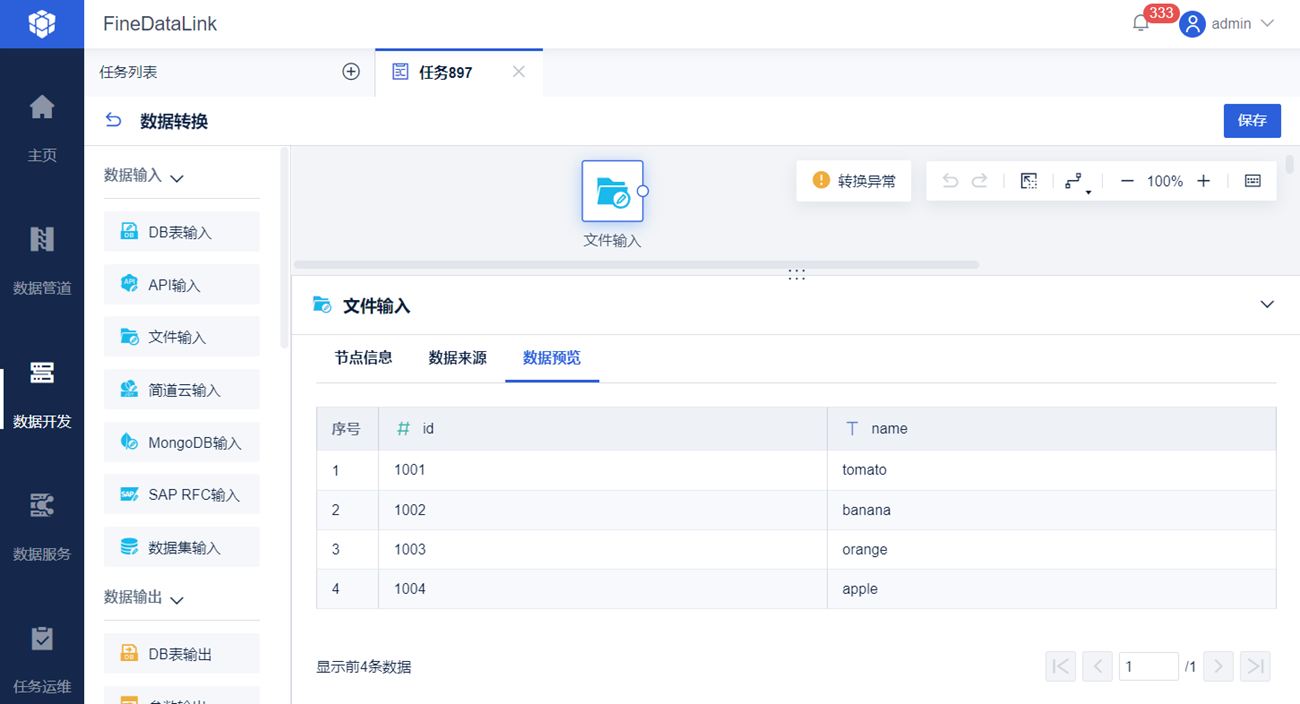Click the admin user avatar icon
The height and width of the screenshot is (704, 1300).
click(x=1191, y=23)
